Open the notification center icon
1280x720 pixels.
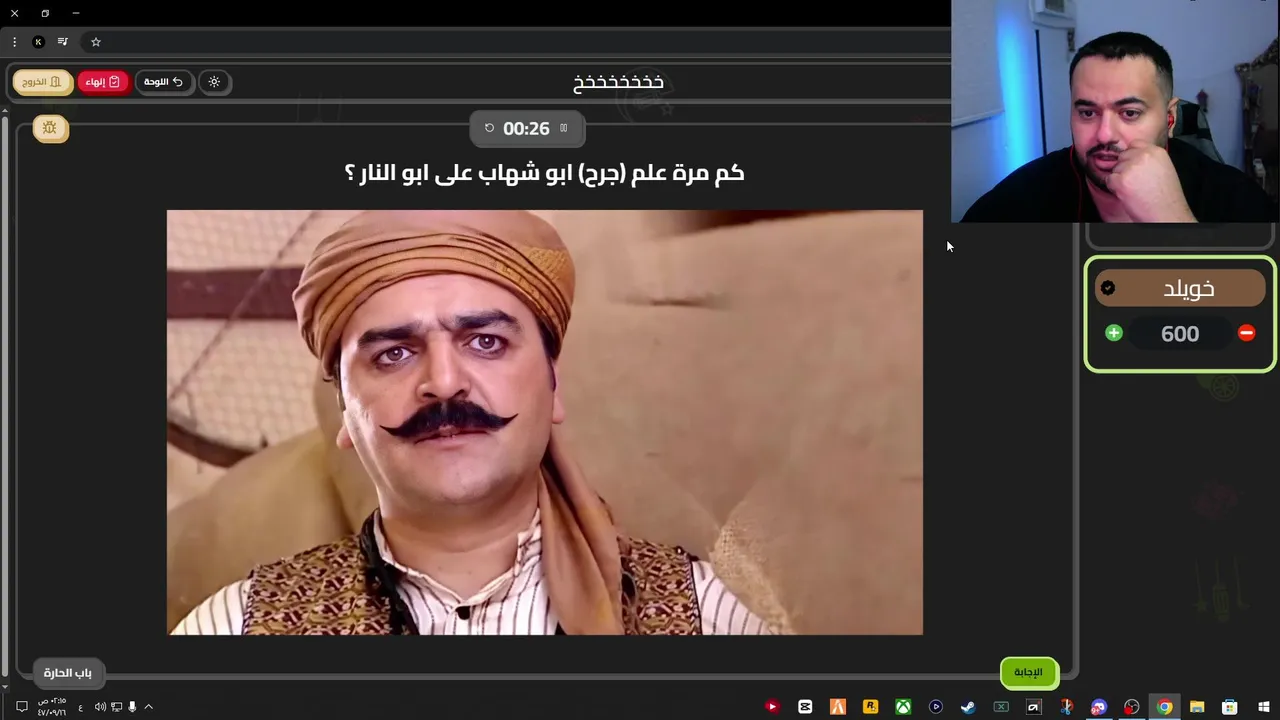click(21, 707)
